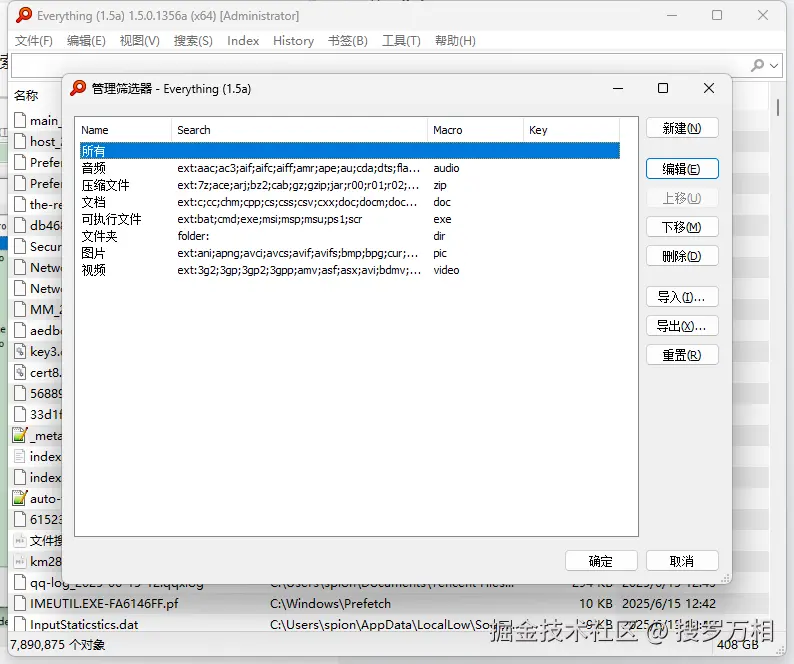Open the Index menu

[243, 41]
